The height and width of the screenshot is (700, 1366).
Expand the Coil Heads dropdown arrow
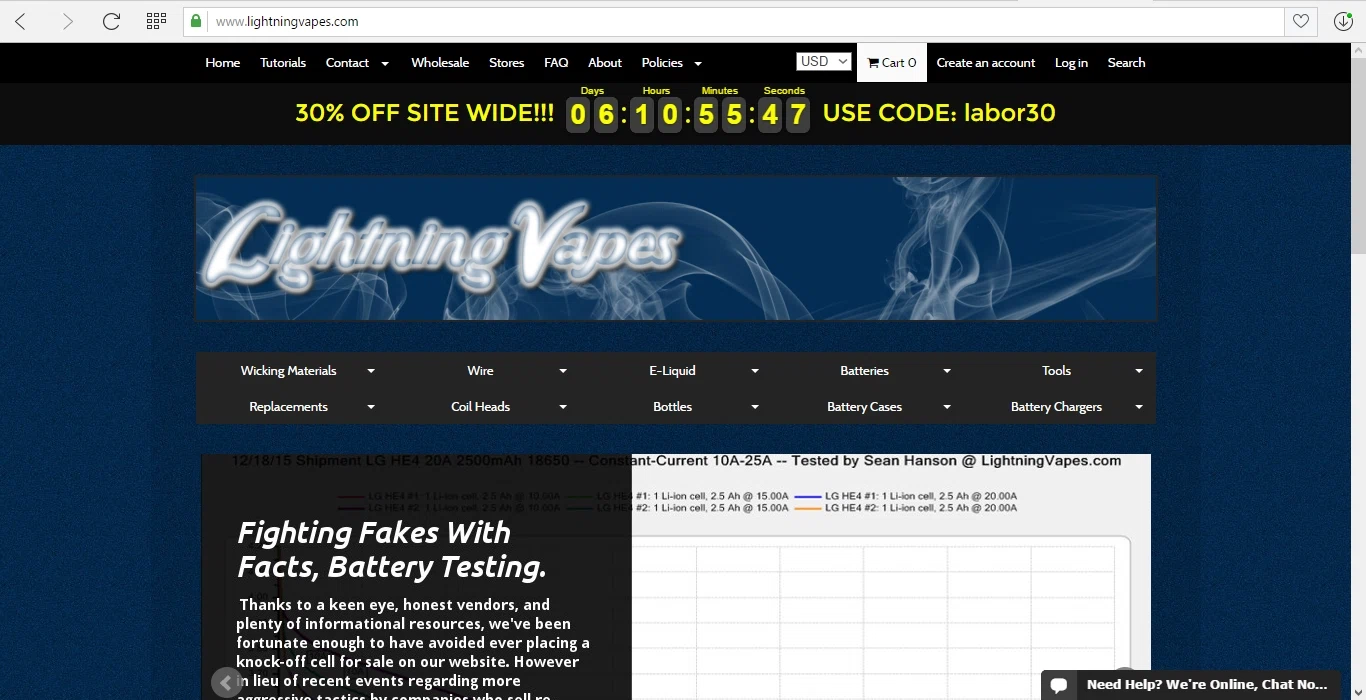[x=563, y=407]
